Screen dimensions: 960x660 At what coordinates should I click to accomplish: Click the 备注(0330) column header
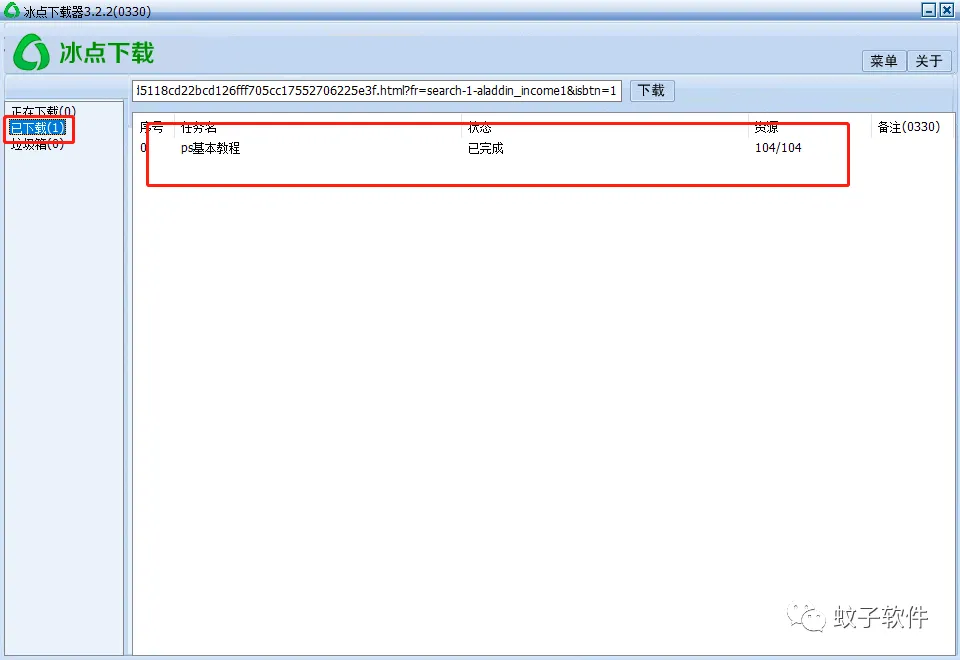click(909, 127)
